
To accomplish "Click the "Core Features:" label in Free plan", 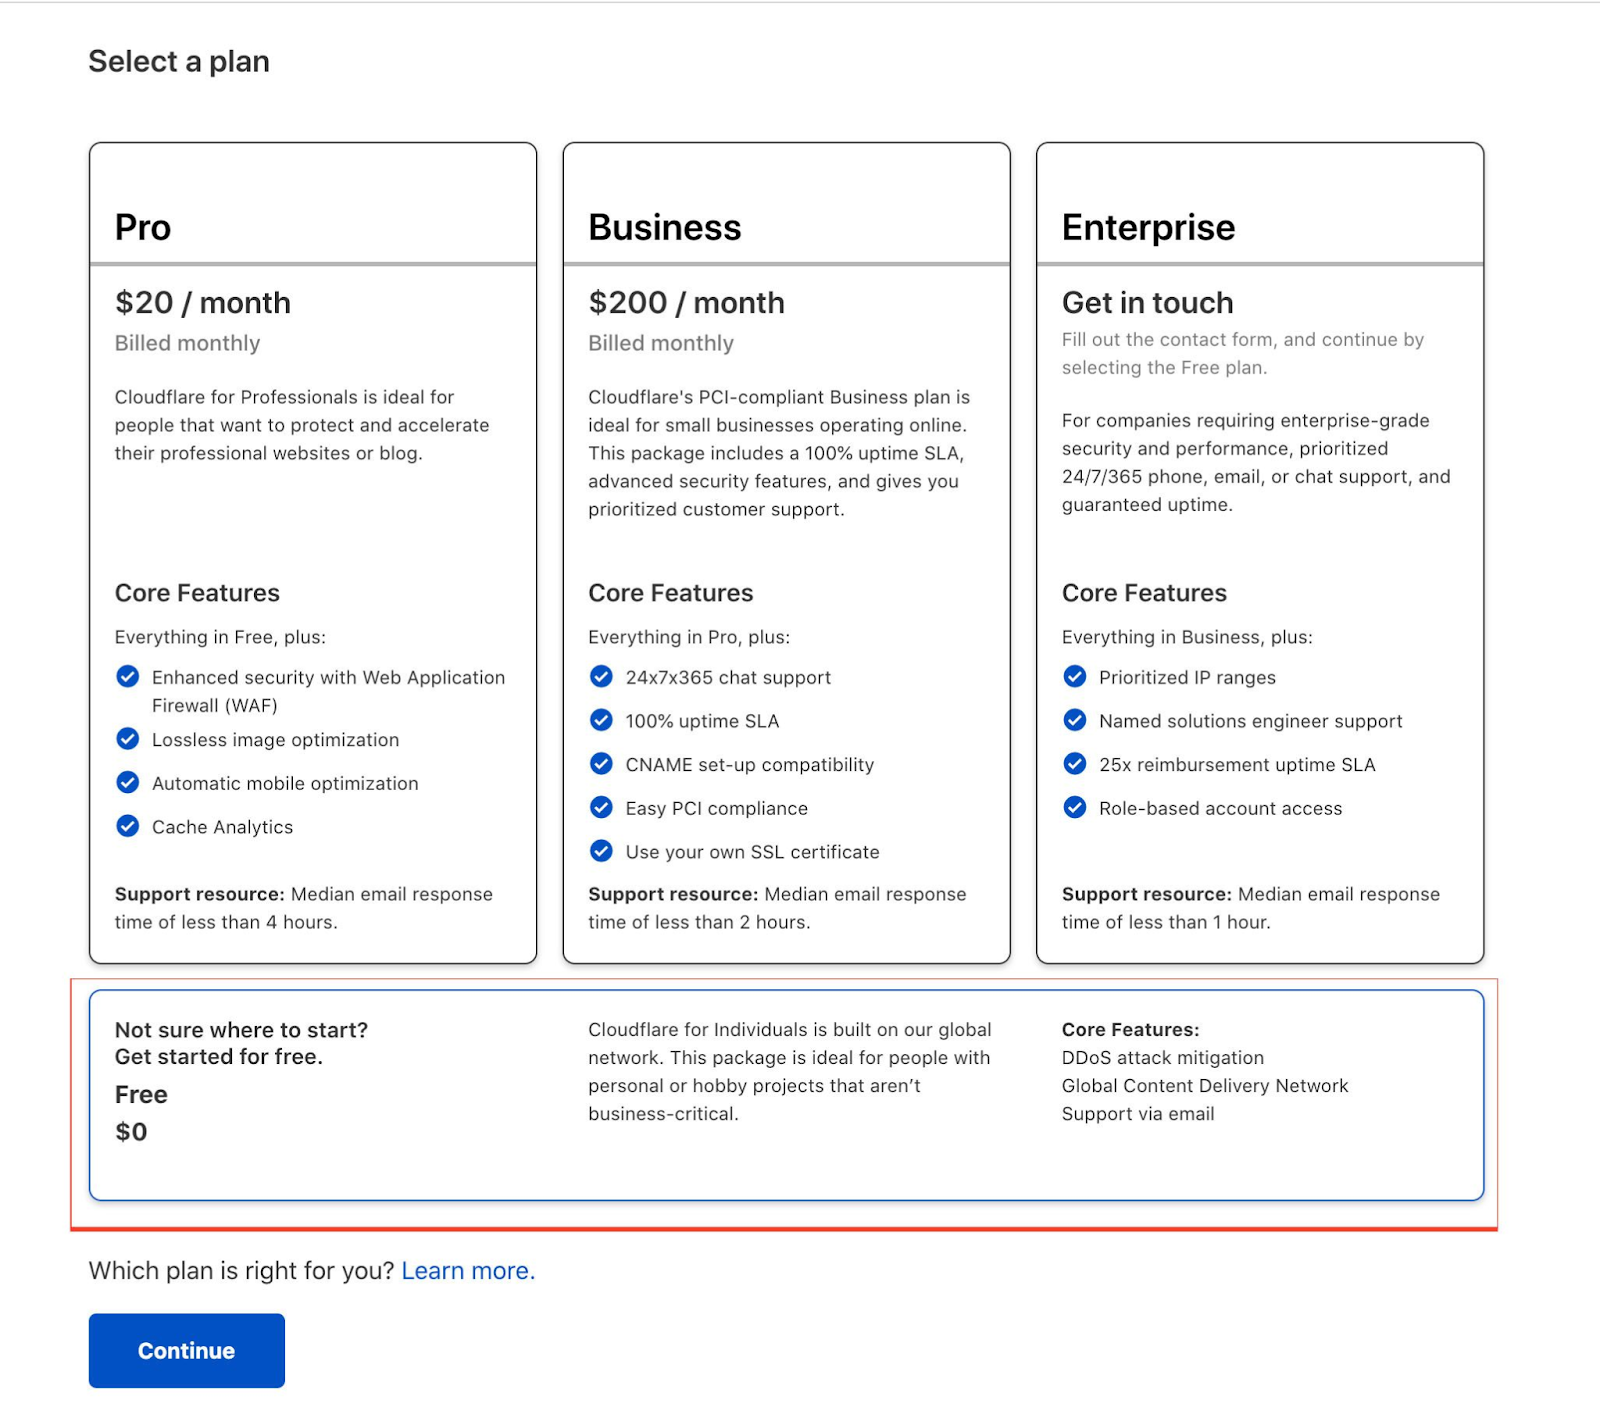I will click(1130, 1030).
